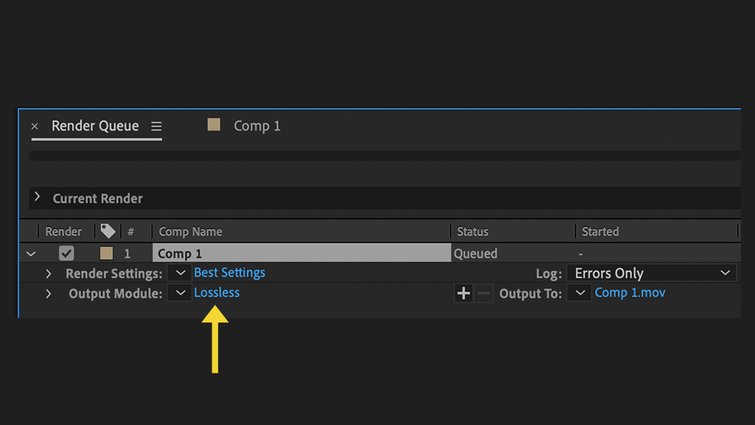Click the Comp 1 row label color swatch
The height and width of the screenshot is (425, 755).
click(106, 254)
